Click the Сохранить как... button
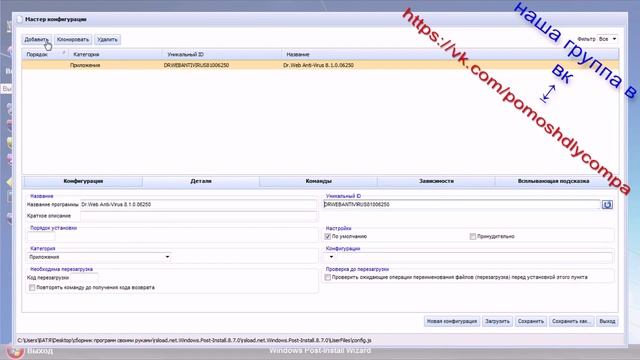The width and height of the screenshot is (640, 360). (571, 321)
